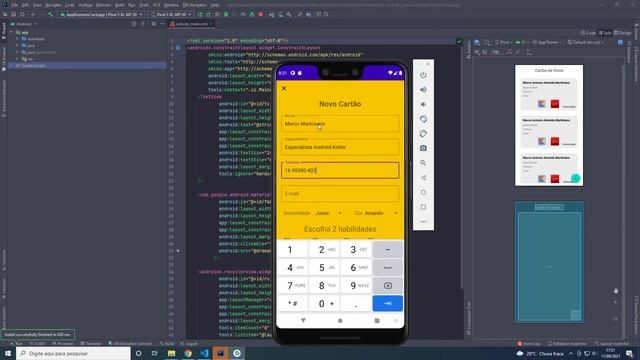The image size is (640, 360).
Task: Open Chrome from the taskbar
Action: (188, 353)
